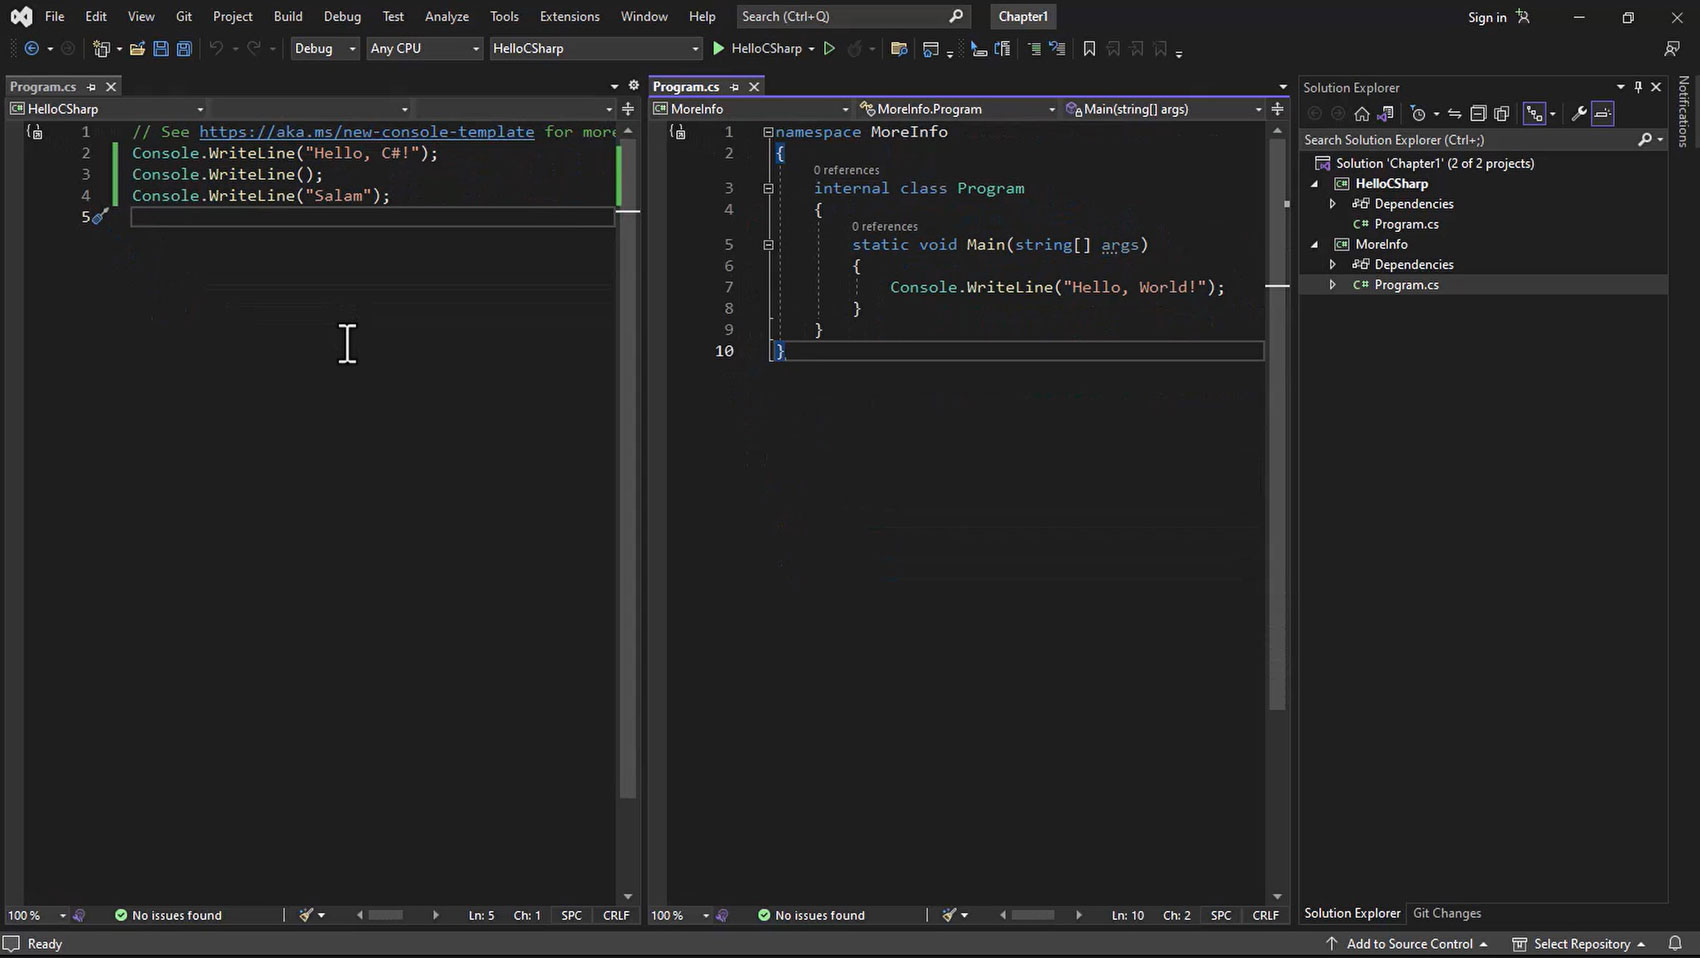
Task: Click the uncomment selected lines icon
Action: [1057, 48]
